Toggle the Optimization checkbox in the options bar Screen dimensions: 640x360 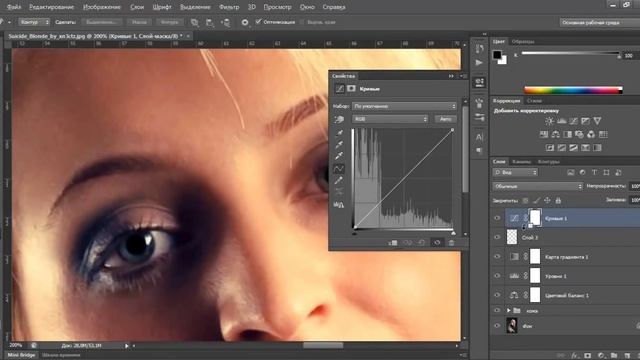[258, 22]
